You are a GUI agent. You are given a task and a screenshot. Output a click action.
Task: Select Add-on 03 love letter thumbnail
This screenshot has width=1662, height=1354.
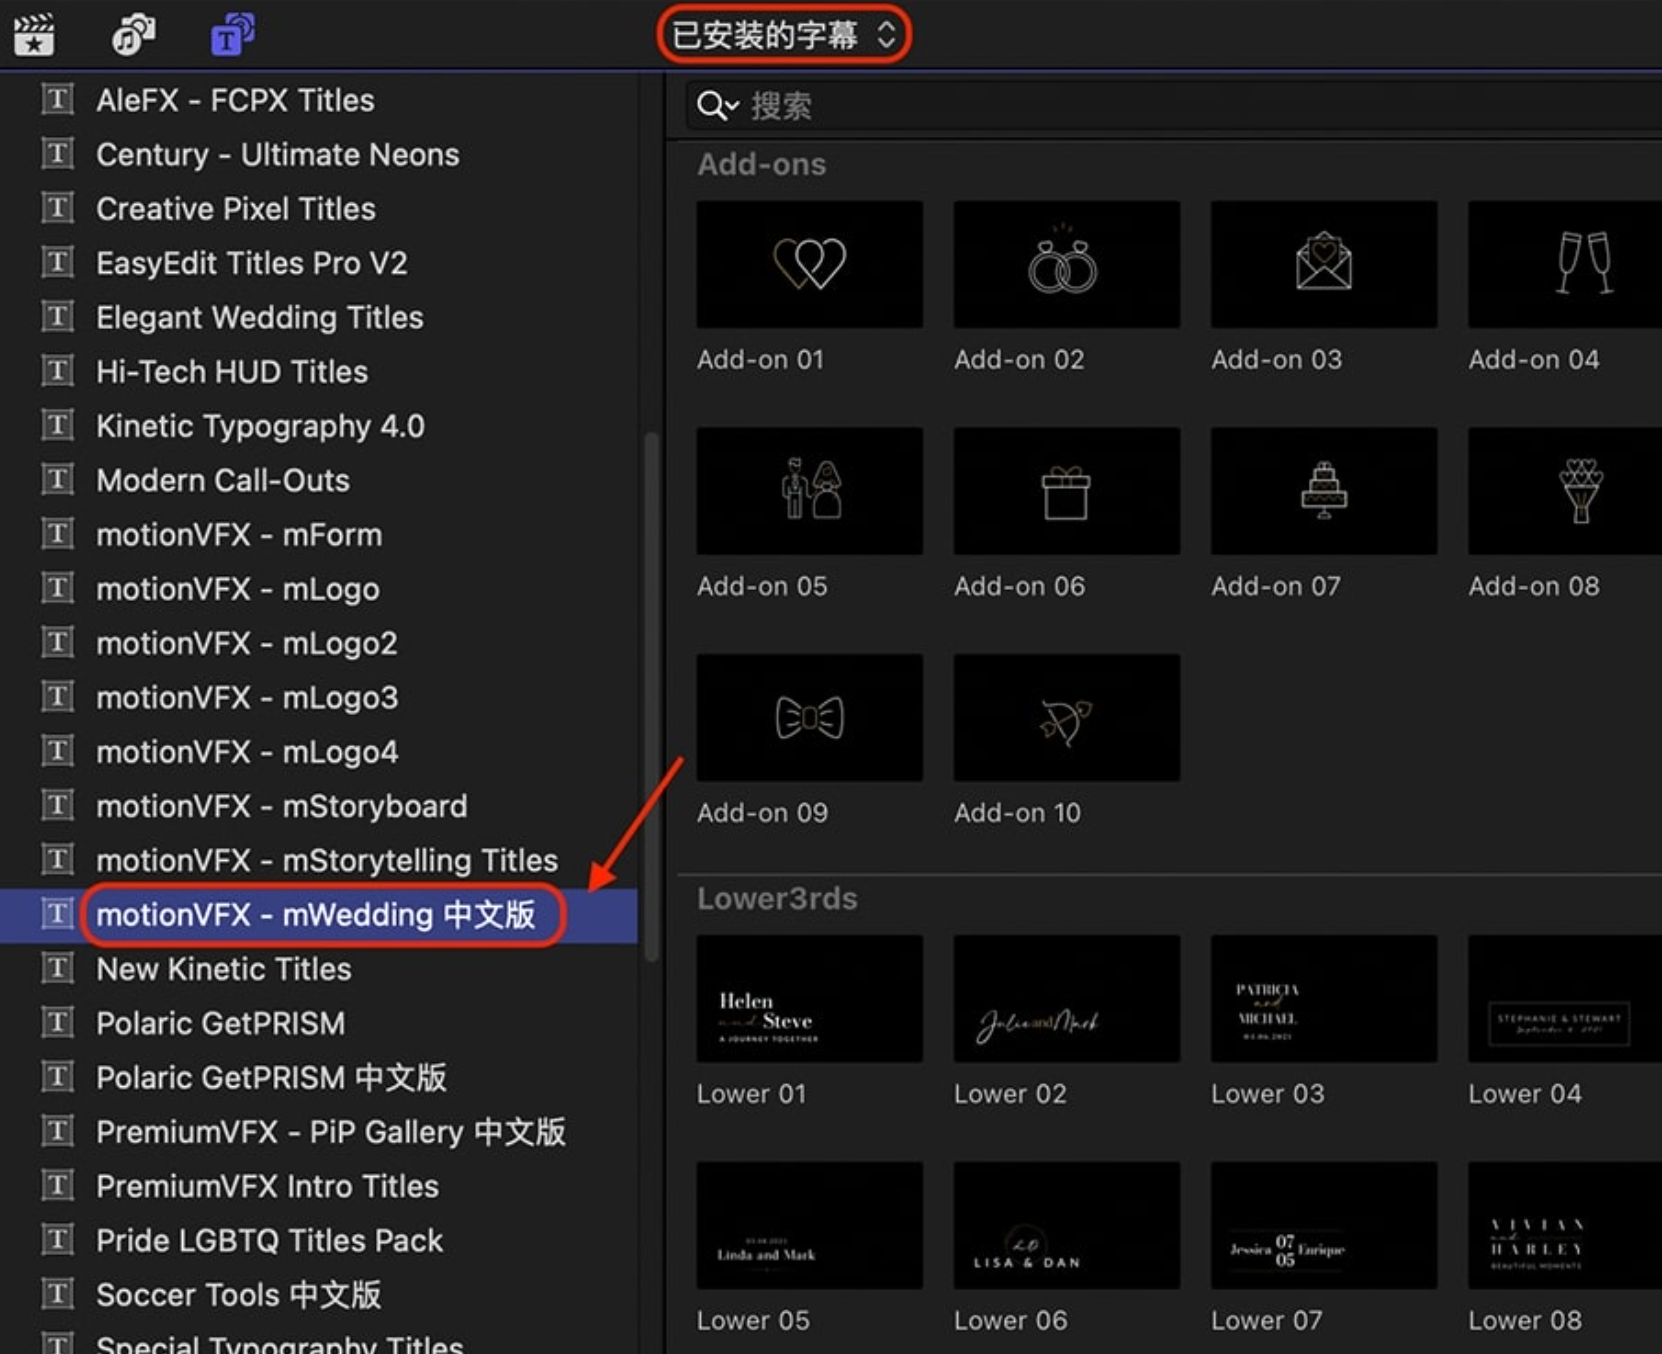click(x=1324, y=264)
